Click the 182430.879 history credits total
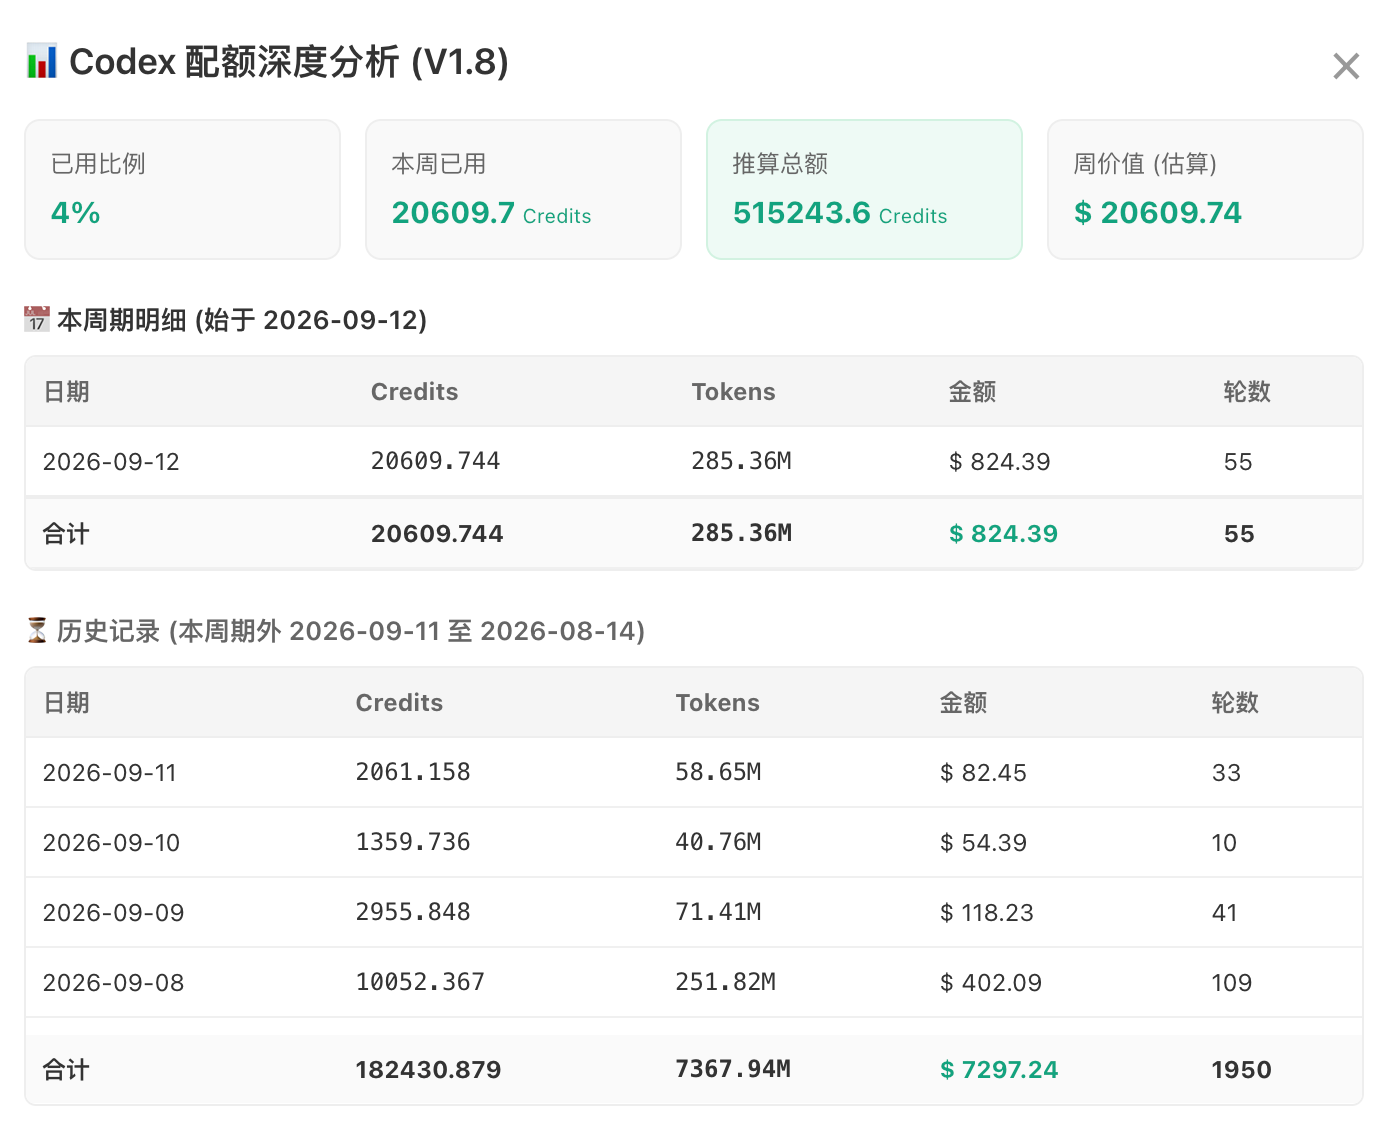 pos(428,1070)
